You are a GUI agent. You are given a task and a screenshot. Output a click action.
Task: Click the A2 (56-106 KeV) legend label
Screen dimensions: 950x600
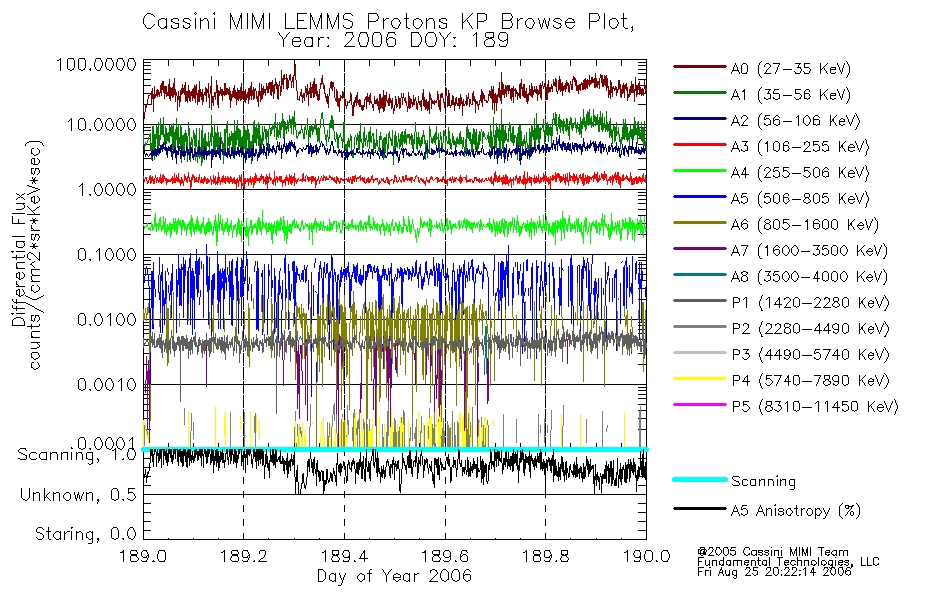pos(795,121)
